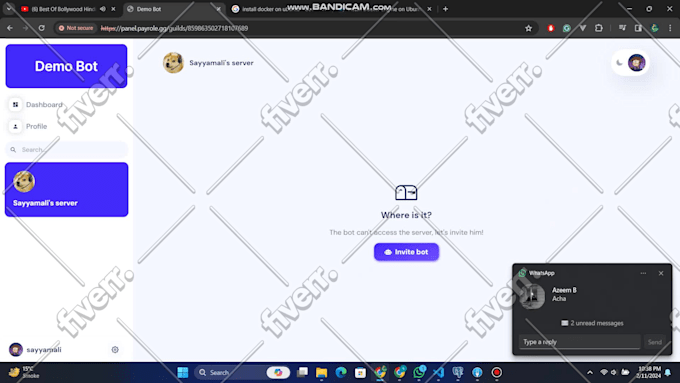Open the user avatar at top right
Viewport: 680px width, 383px height.
point(637,63)
